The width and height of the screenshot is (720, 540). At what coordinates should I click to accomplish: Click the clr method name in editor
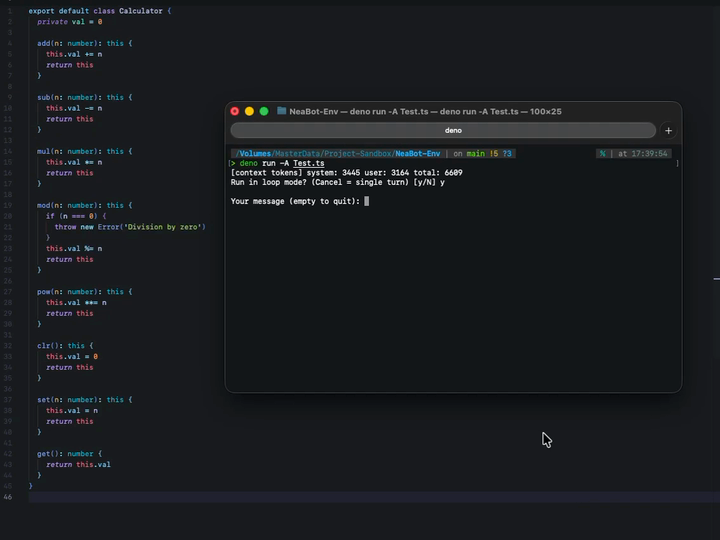[43, 346]
